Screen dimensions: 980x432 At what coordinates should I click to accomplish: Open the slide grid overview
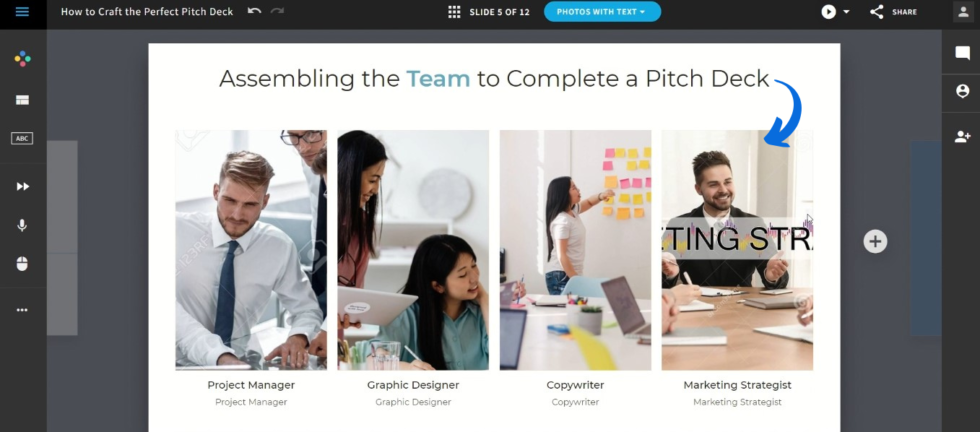454,12
